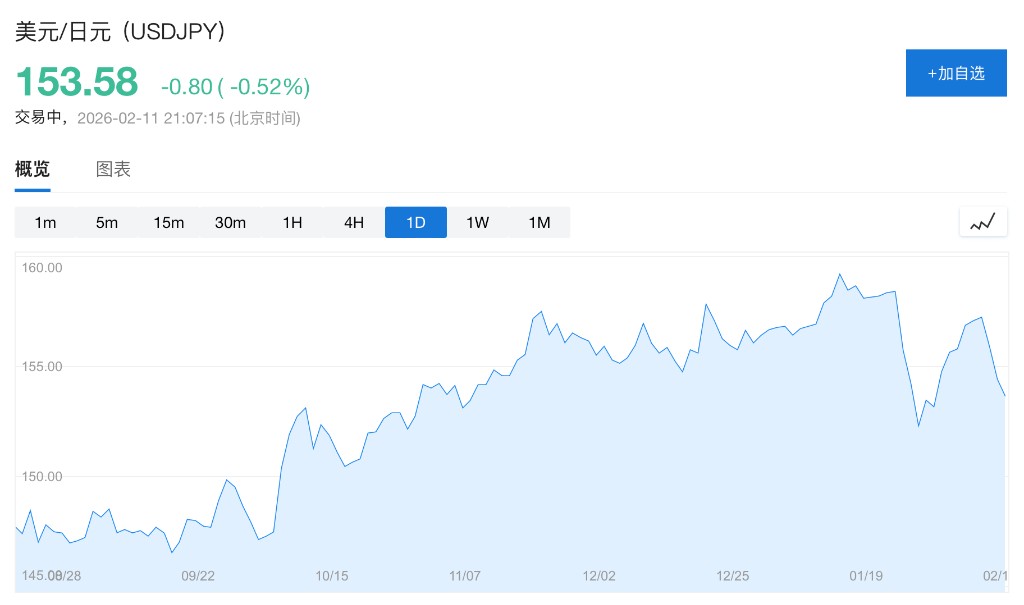Click the line chart type icon

click(983, 222)
